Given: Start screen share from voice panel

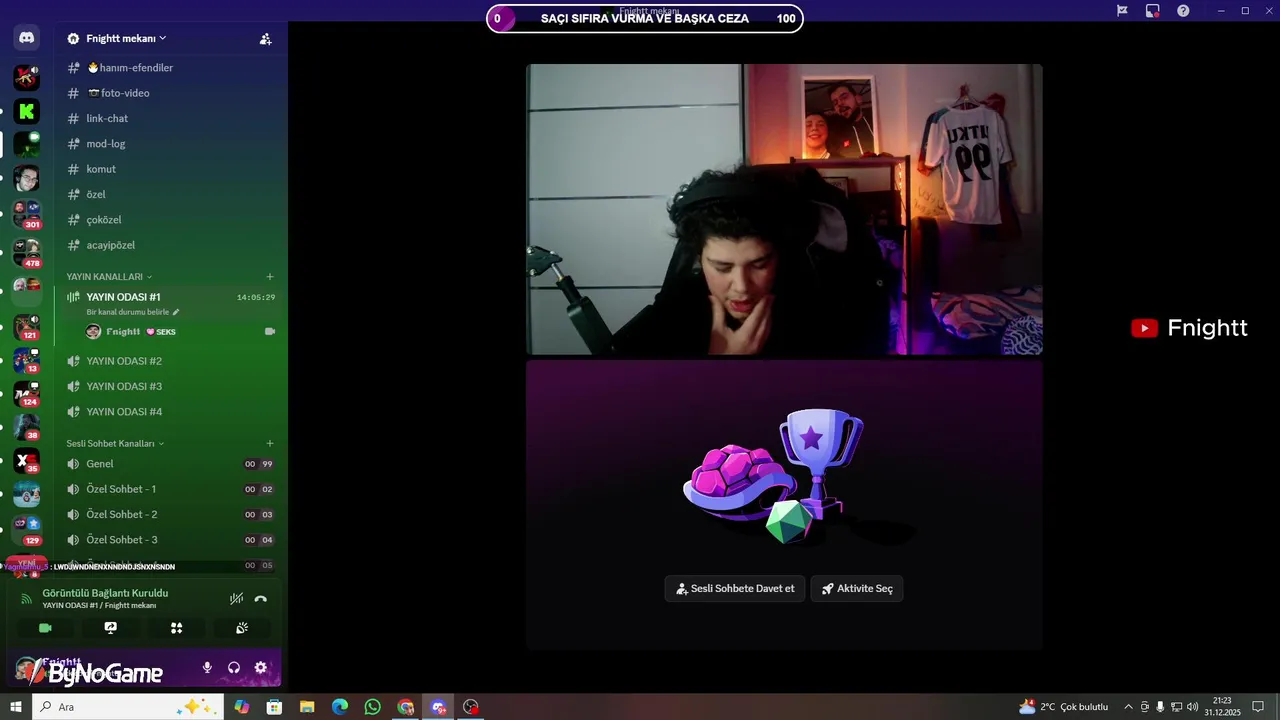Looking at the screenshot, I should (x=111, y=628).
